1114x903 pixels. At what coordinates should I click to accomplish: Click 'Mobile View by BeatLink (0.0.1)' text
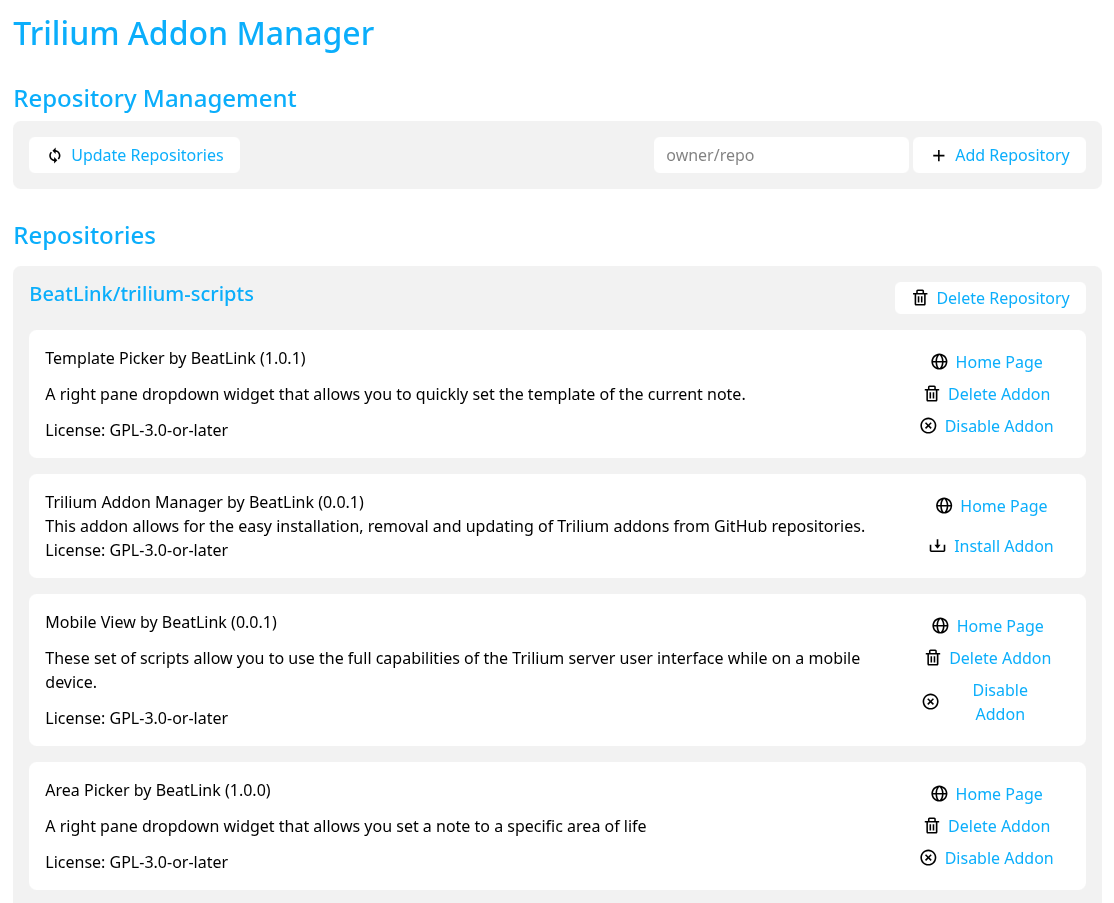tap(161, 622)
